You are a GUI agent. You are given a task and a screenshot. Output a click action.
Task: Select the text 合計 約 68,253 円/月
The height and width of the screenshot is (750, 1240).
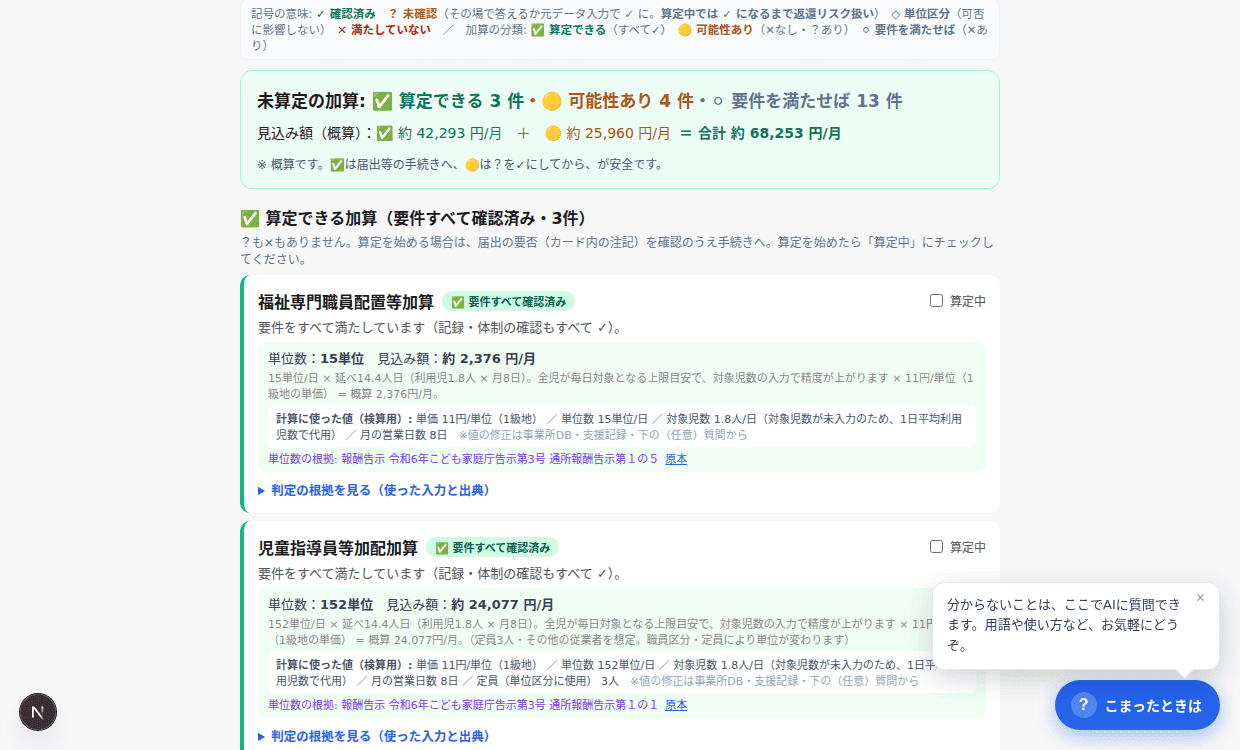769,133
